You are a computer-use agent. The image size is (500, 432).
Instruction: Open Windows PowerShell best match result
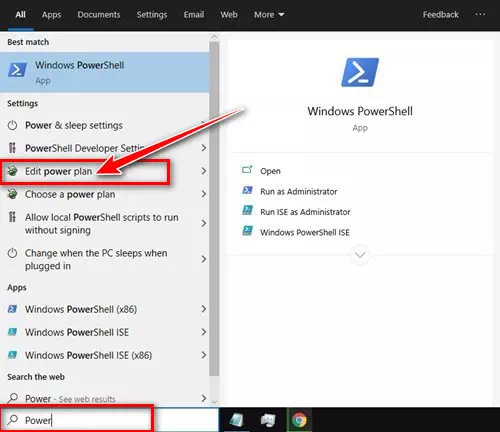click(104, 72)
